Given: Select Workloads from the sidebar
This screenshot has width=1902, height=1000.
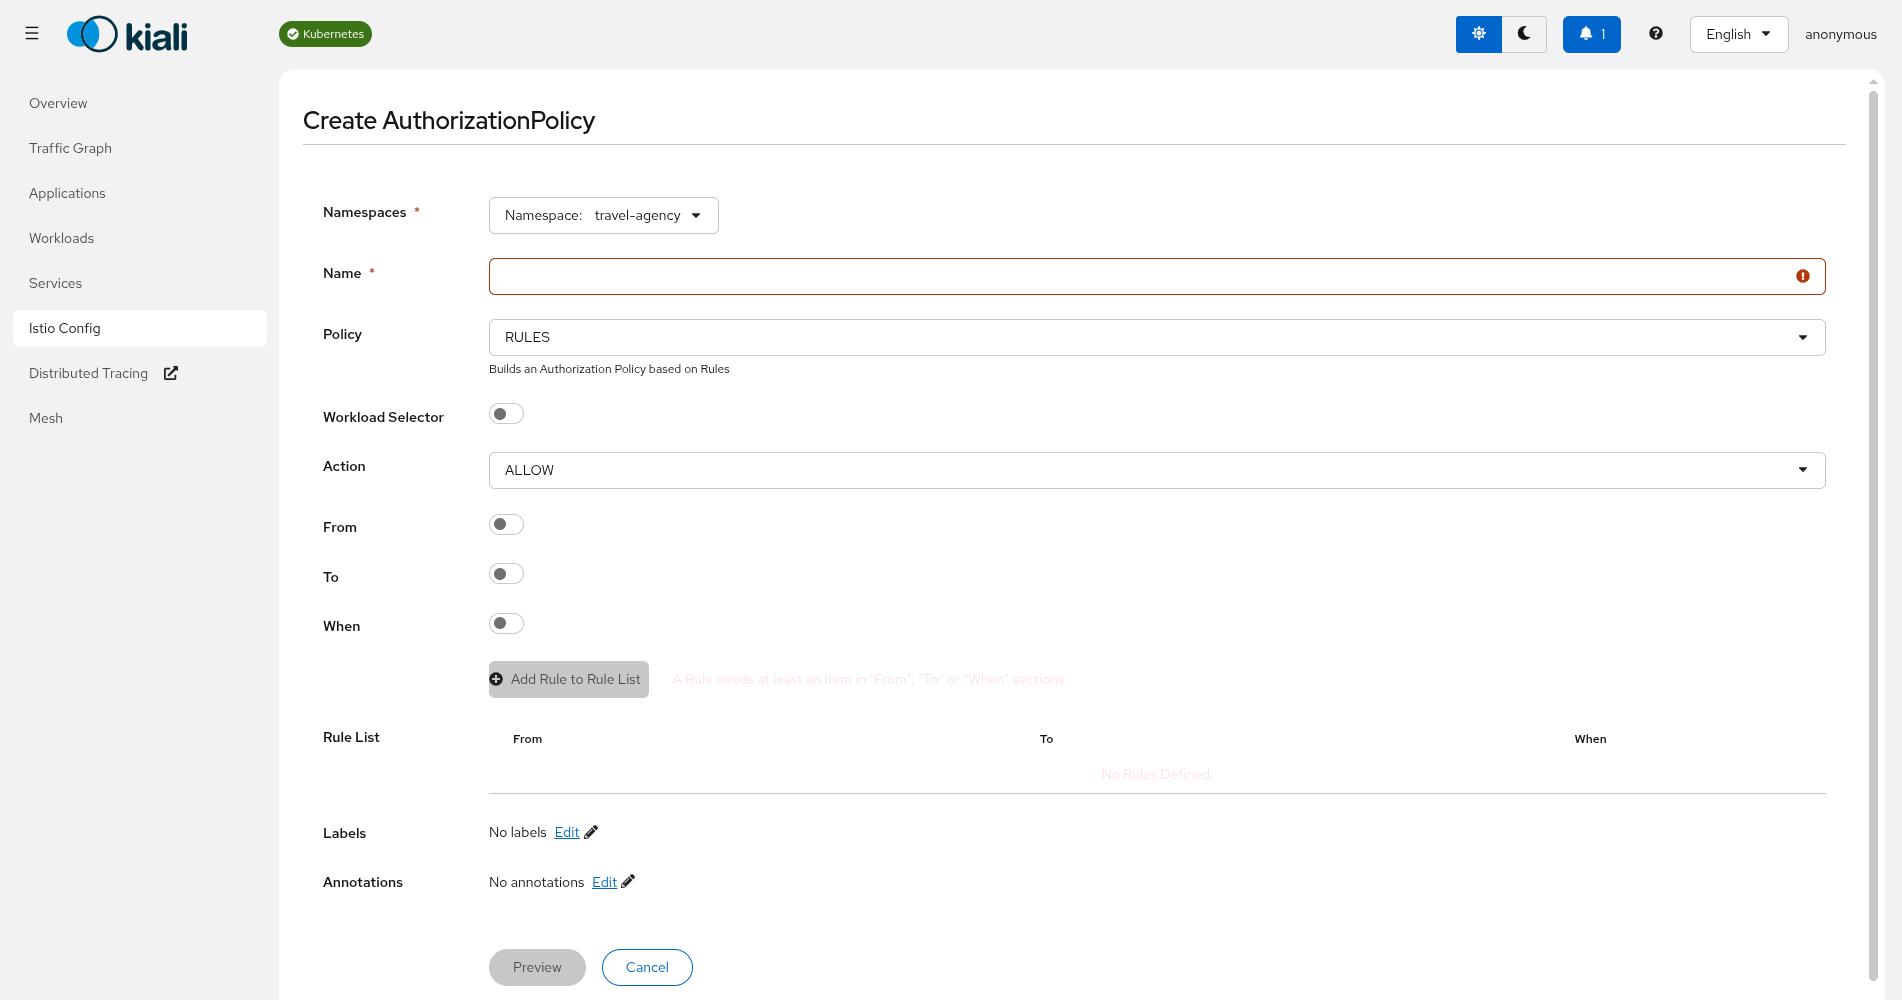Looking at the screenshot, I should click(x=61, y=237).
